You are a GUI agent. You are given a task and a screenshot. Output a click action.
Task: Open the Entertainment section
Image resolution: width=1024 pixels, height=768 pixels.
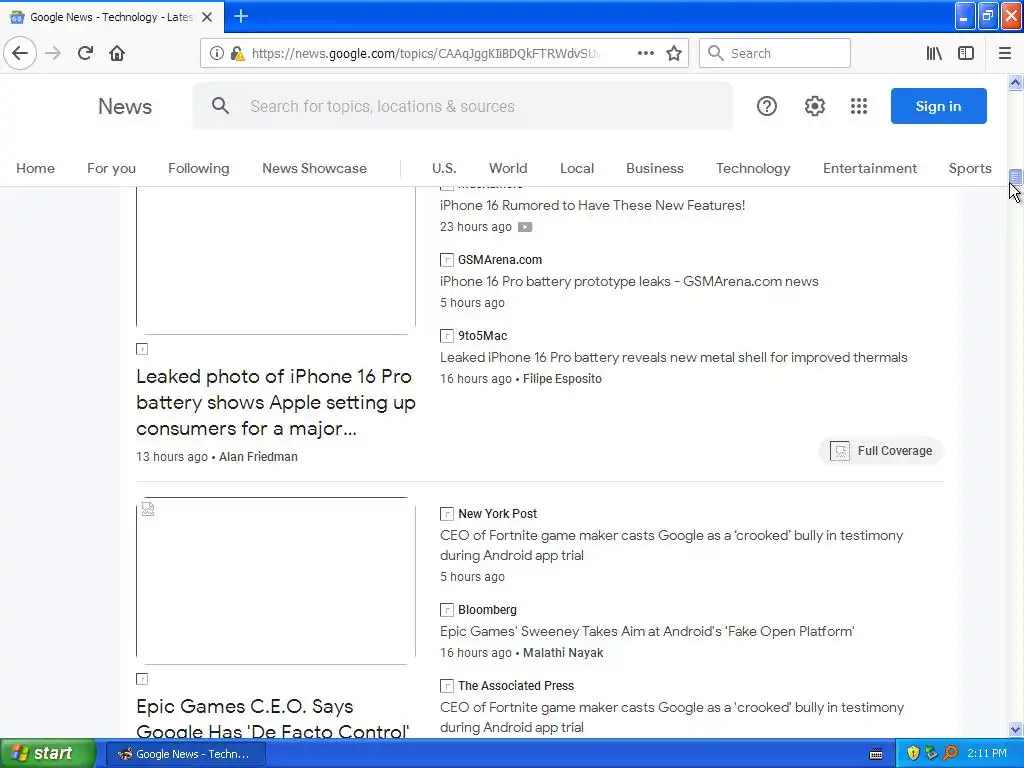[x=870, y=168]
